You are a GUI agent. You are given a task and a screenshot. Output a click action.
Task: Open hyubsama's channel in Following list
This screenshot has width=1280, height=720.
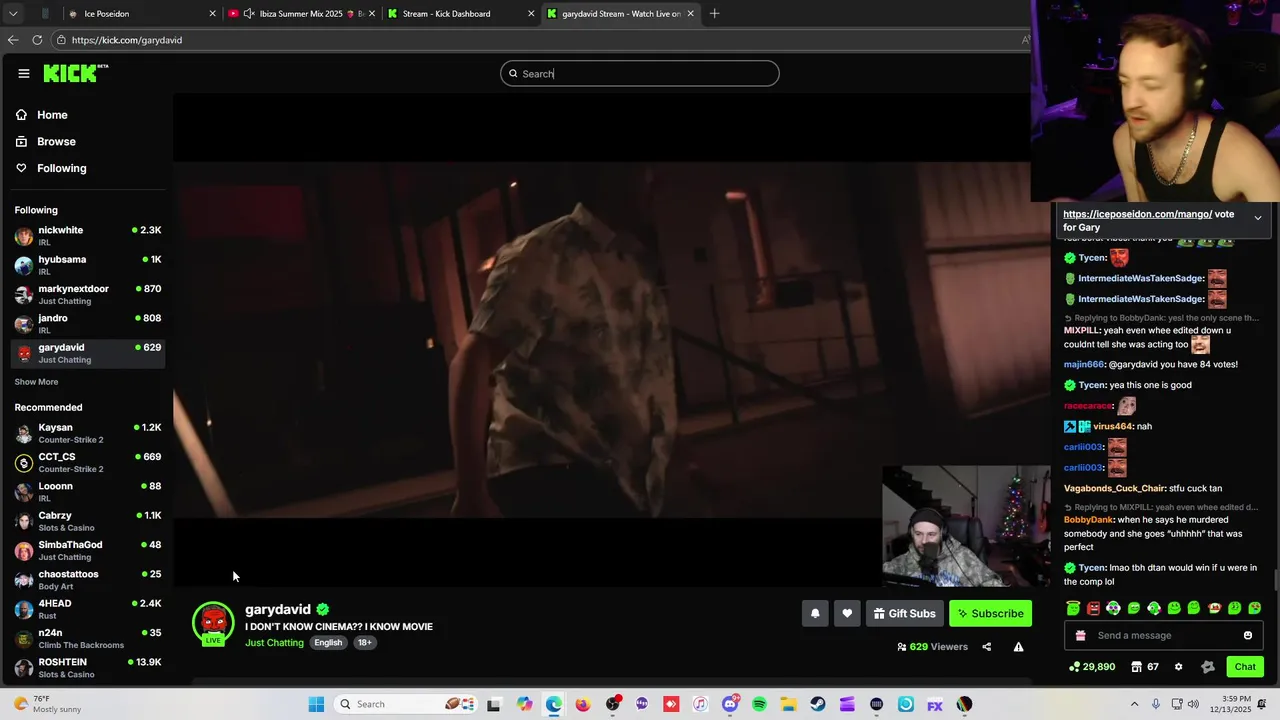click(x=88, y=265)
